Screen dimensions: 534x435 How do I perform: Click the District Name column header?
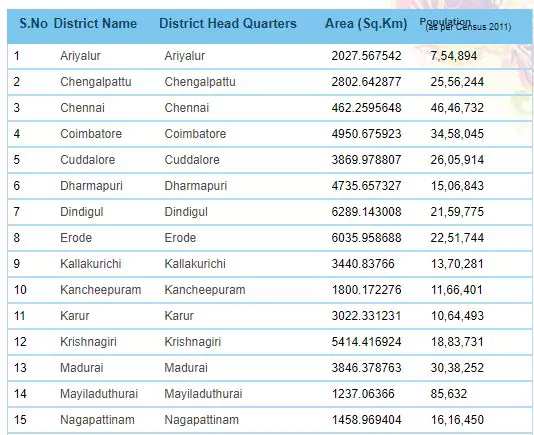[x=95, y=24]
